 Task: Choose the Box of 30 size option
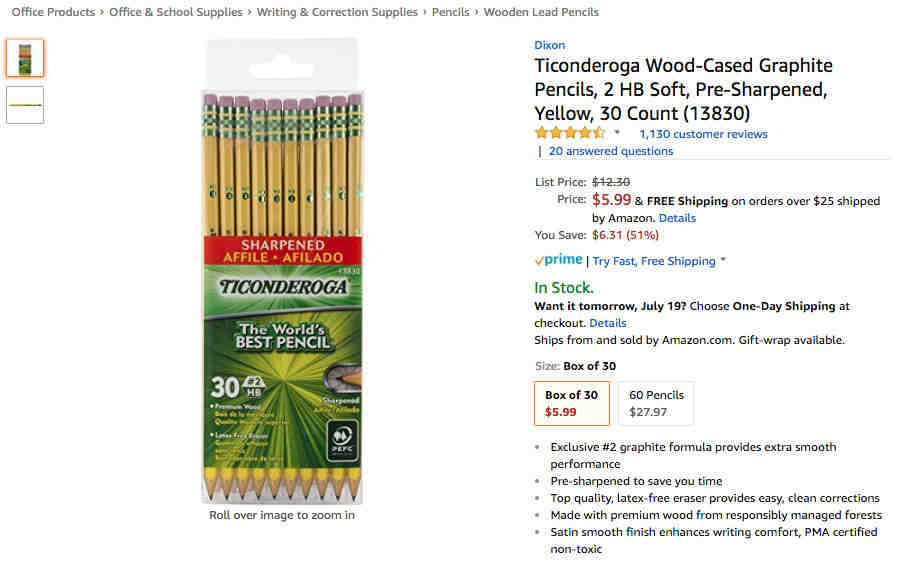572,403
